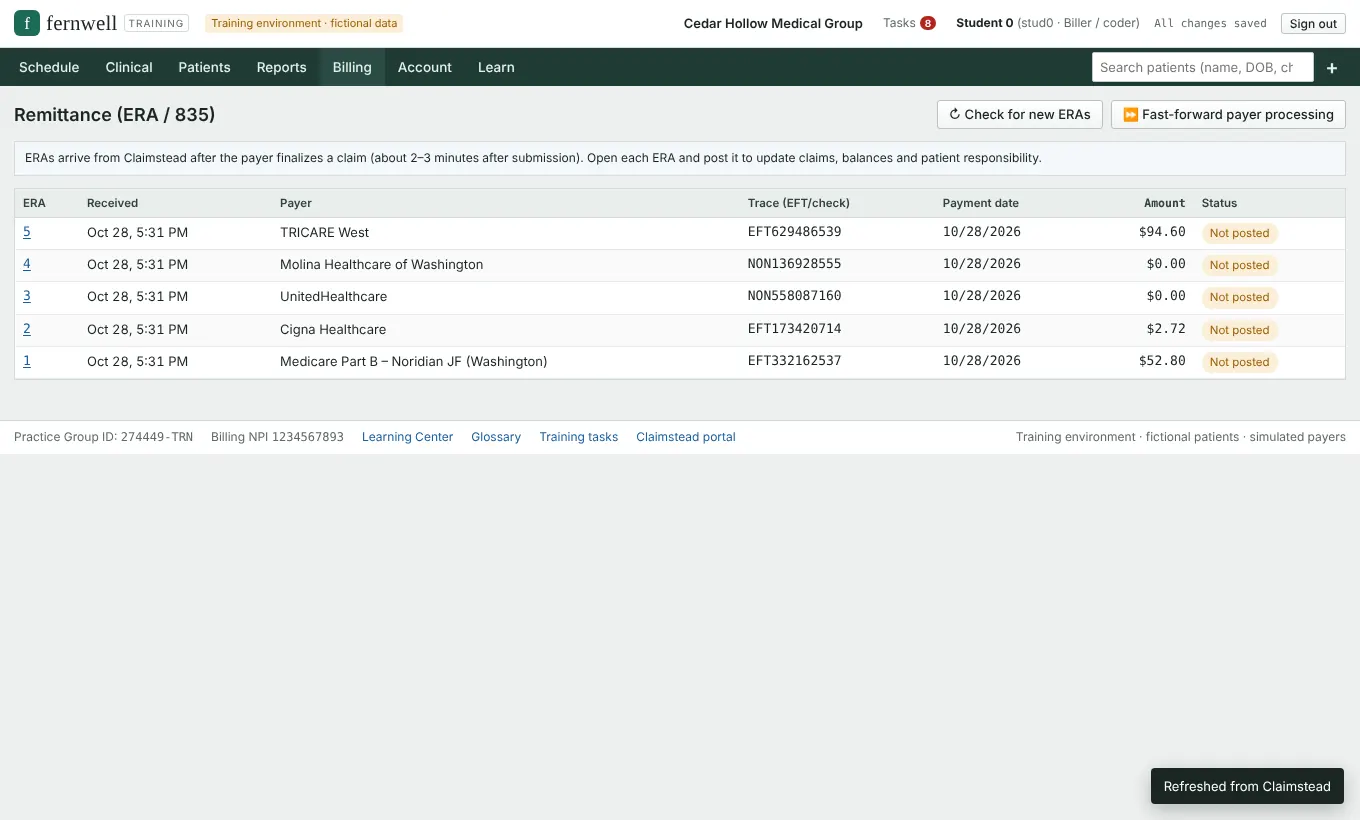Click the Refreshed from Claimstead notification
1360x820 pixels.
point(1247,786)
